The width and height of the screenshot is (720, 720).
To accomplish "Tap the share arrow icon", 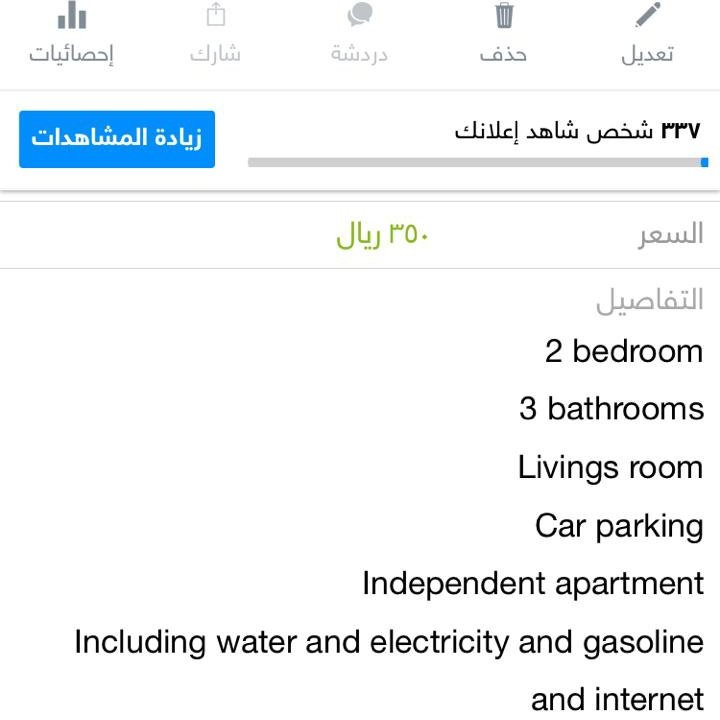I will tap(216, 15).
